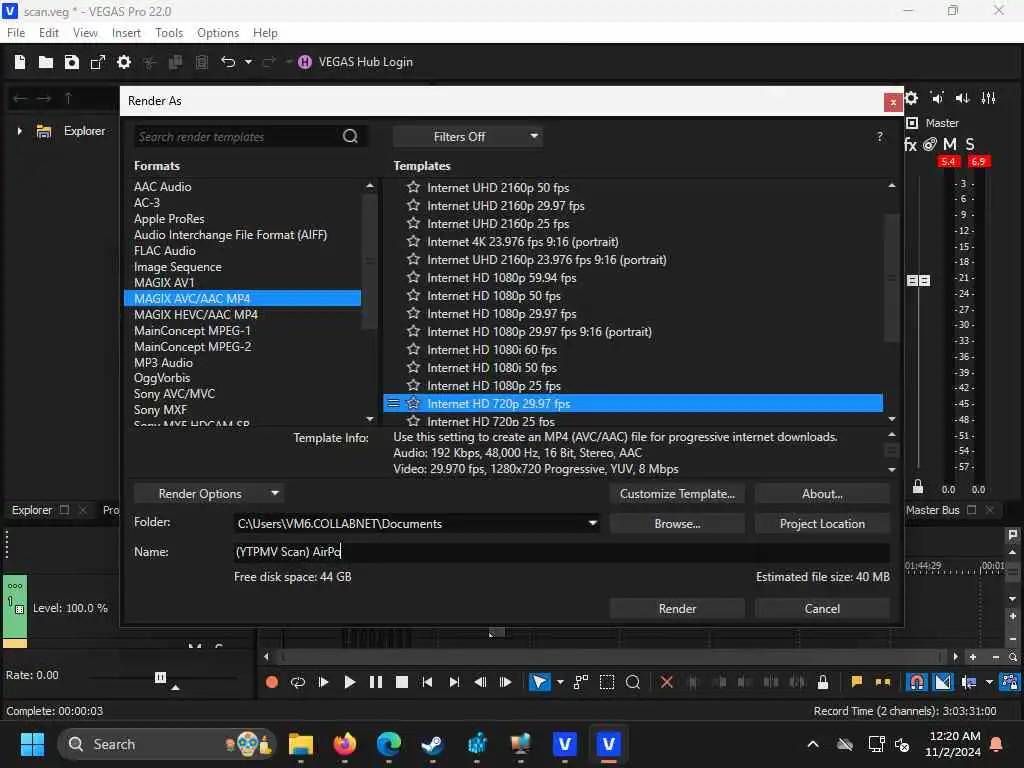Open the Tools menu
The height and width of the screenshot is (768, 1024).
click(168, 33)
